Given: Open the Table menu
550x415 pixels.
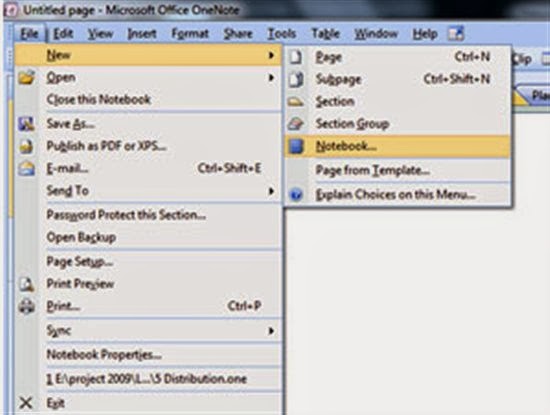Looking at the screenshot, I should tap(326, 34).
